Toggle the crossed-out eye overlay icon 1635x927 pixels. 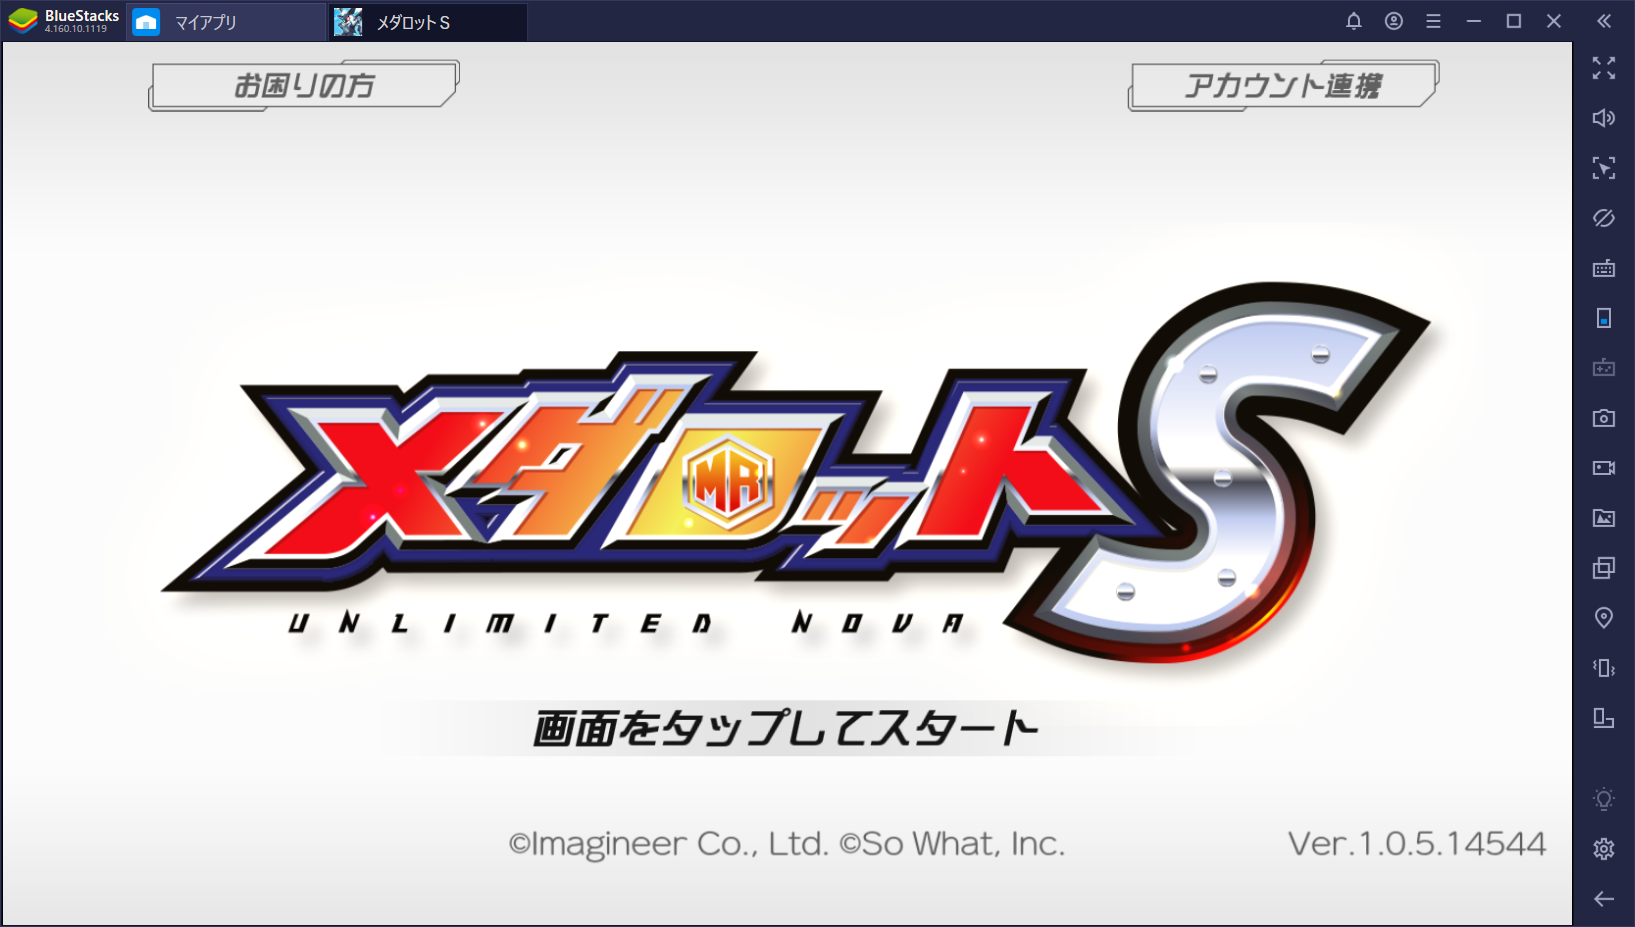tap(1604, 218)
